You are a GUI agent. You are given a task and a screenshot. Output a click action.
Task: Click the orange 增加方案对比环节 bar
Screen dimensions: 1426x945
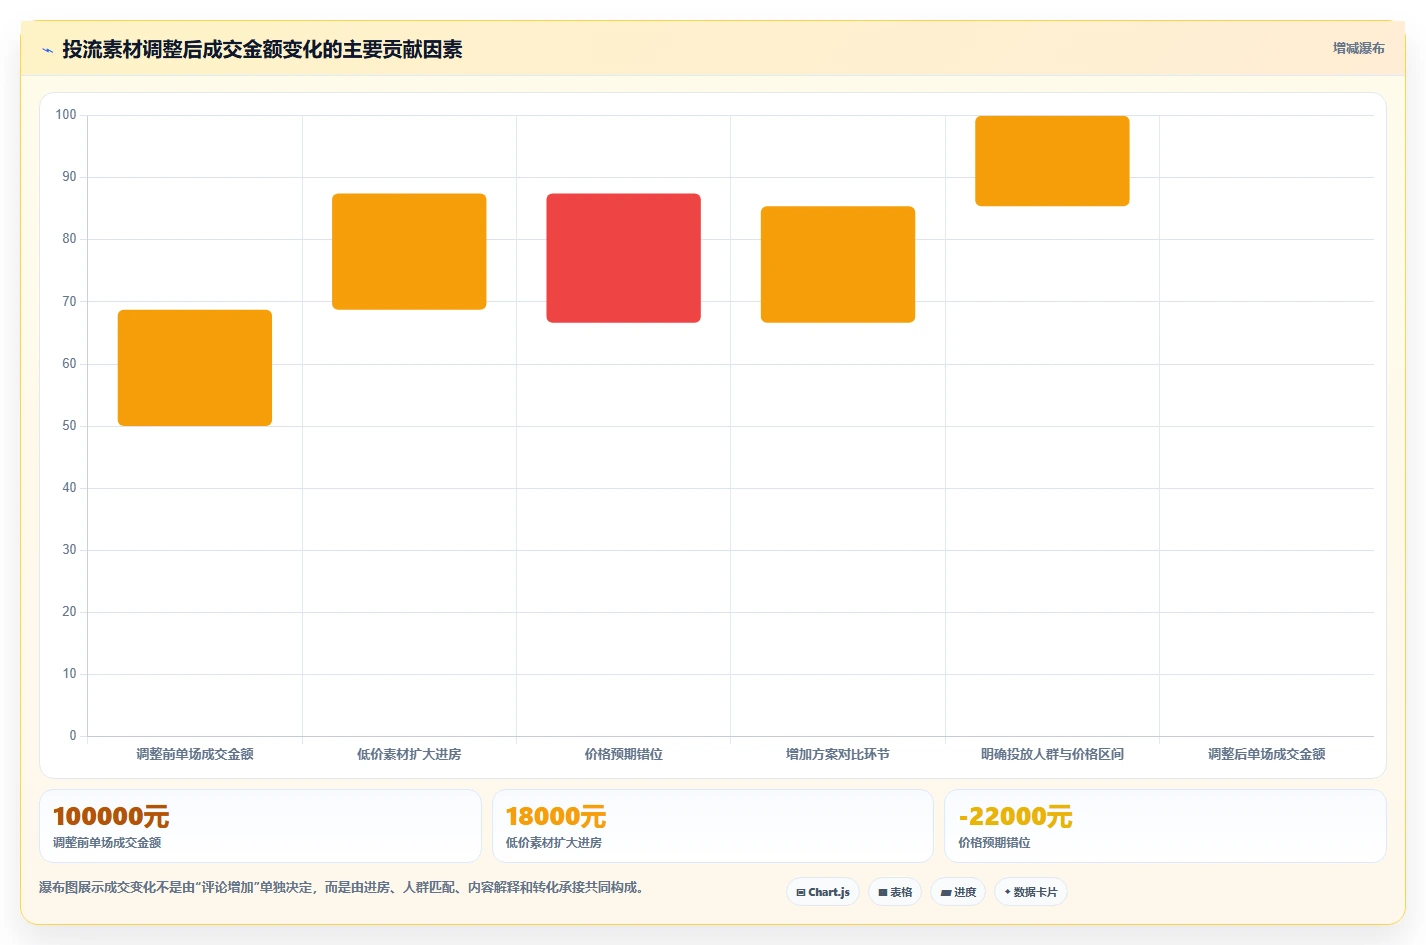(838, 264)
